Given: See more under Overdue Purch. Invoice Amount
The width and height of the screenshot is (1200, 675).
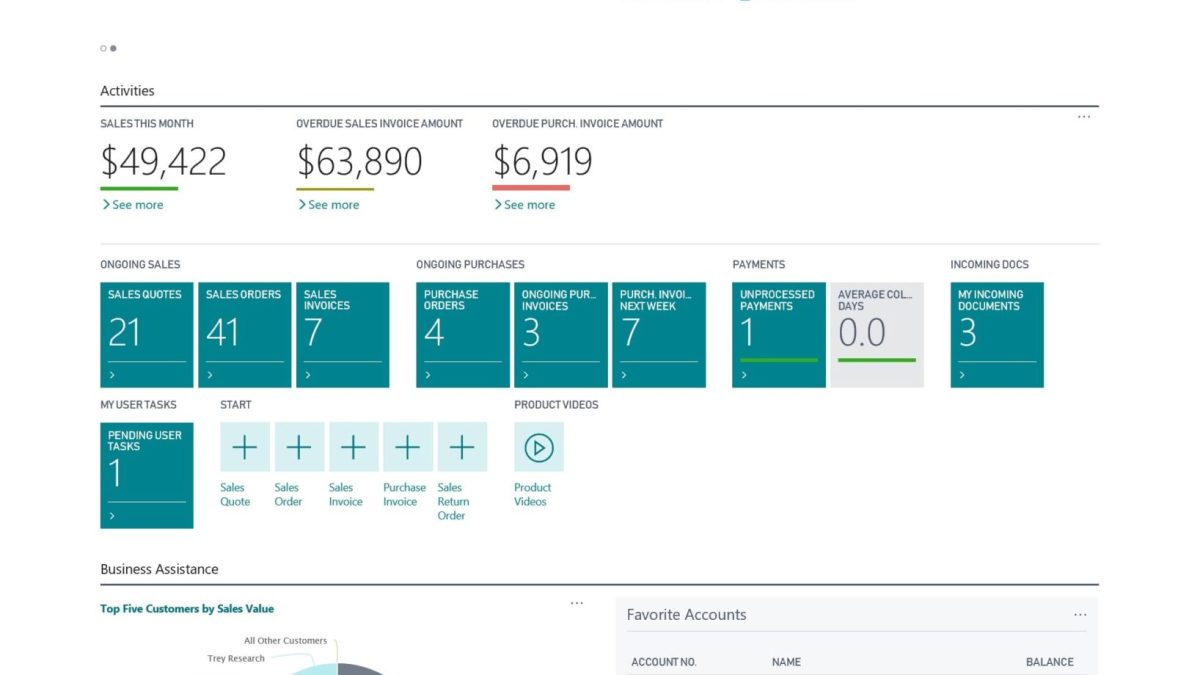Looking at the screenshot, I should [526, 204].
